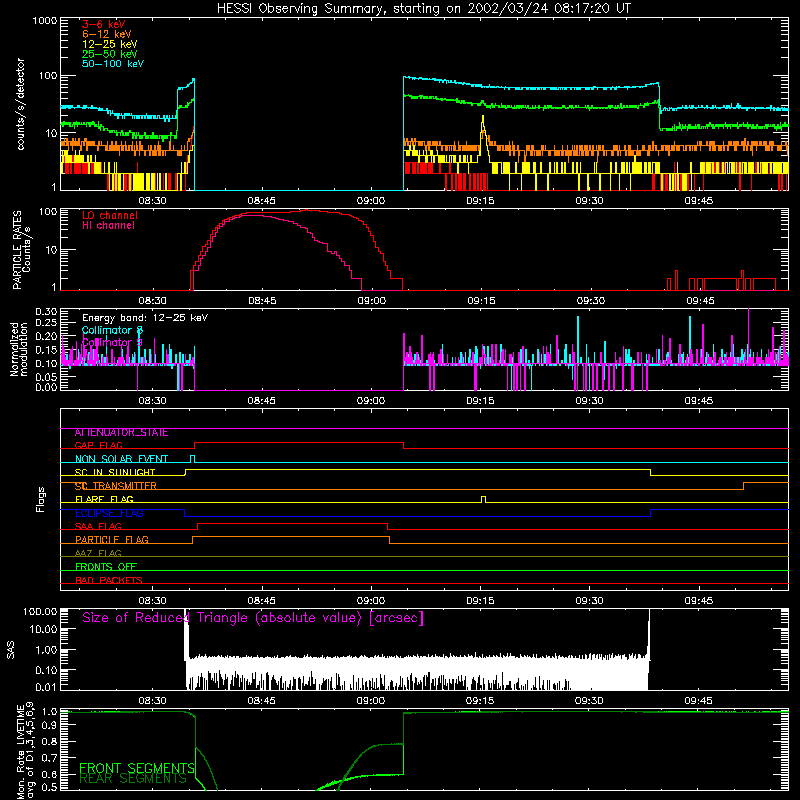Screen dimensions: 800x800
Task: Click '09:45' time label under modulation panel
Action: 698,401
